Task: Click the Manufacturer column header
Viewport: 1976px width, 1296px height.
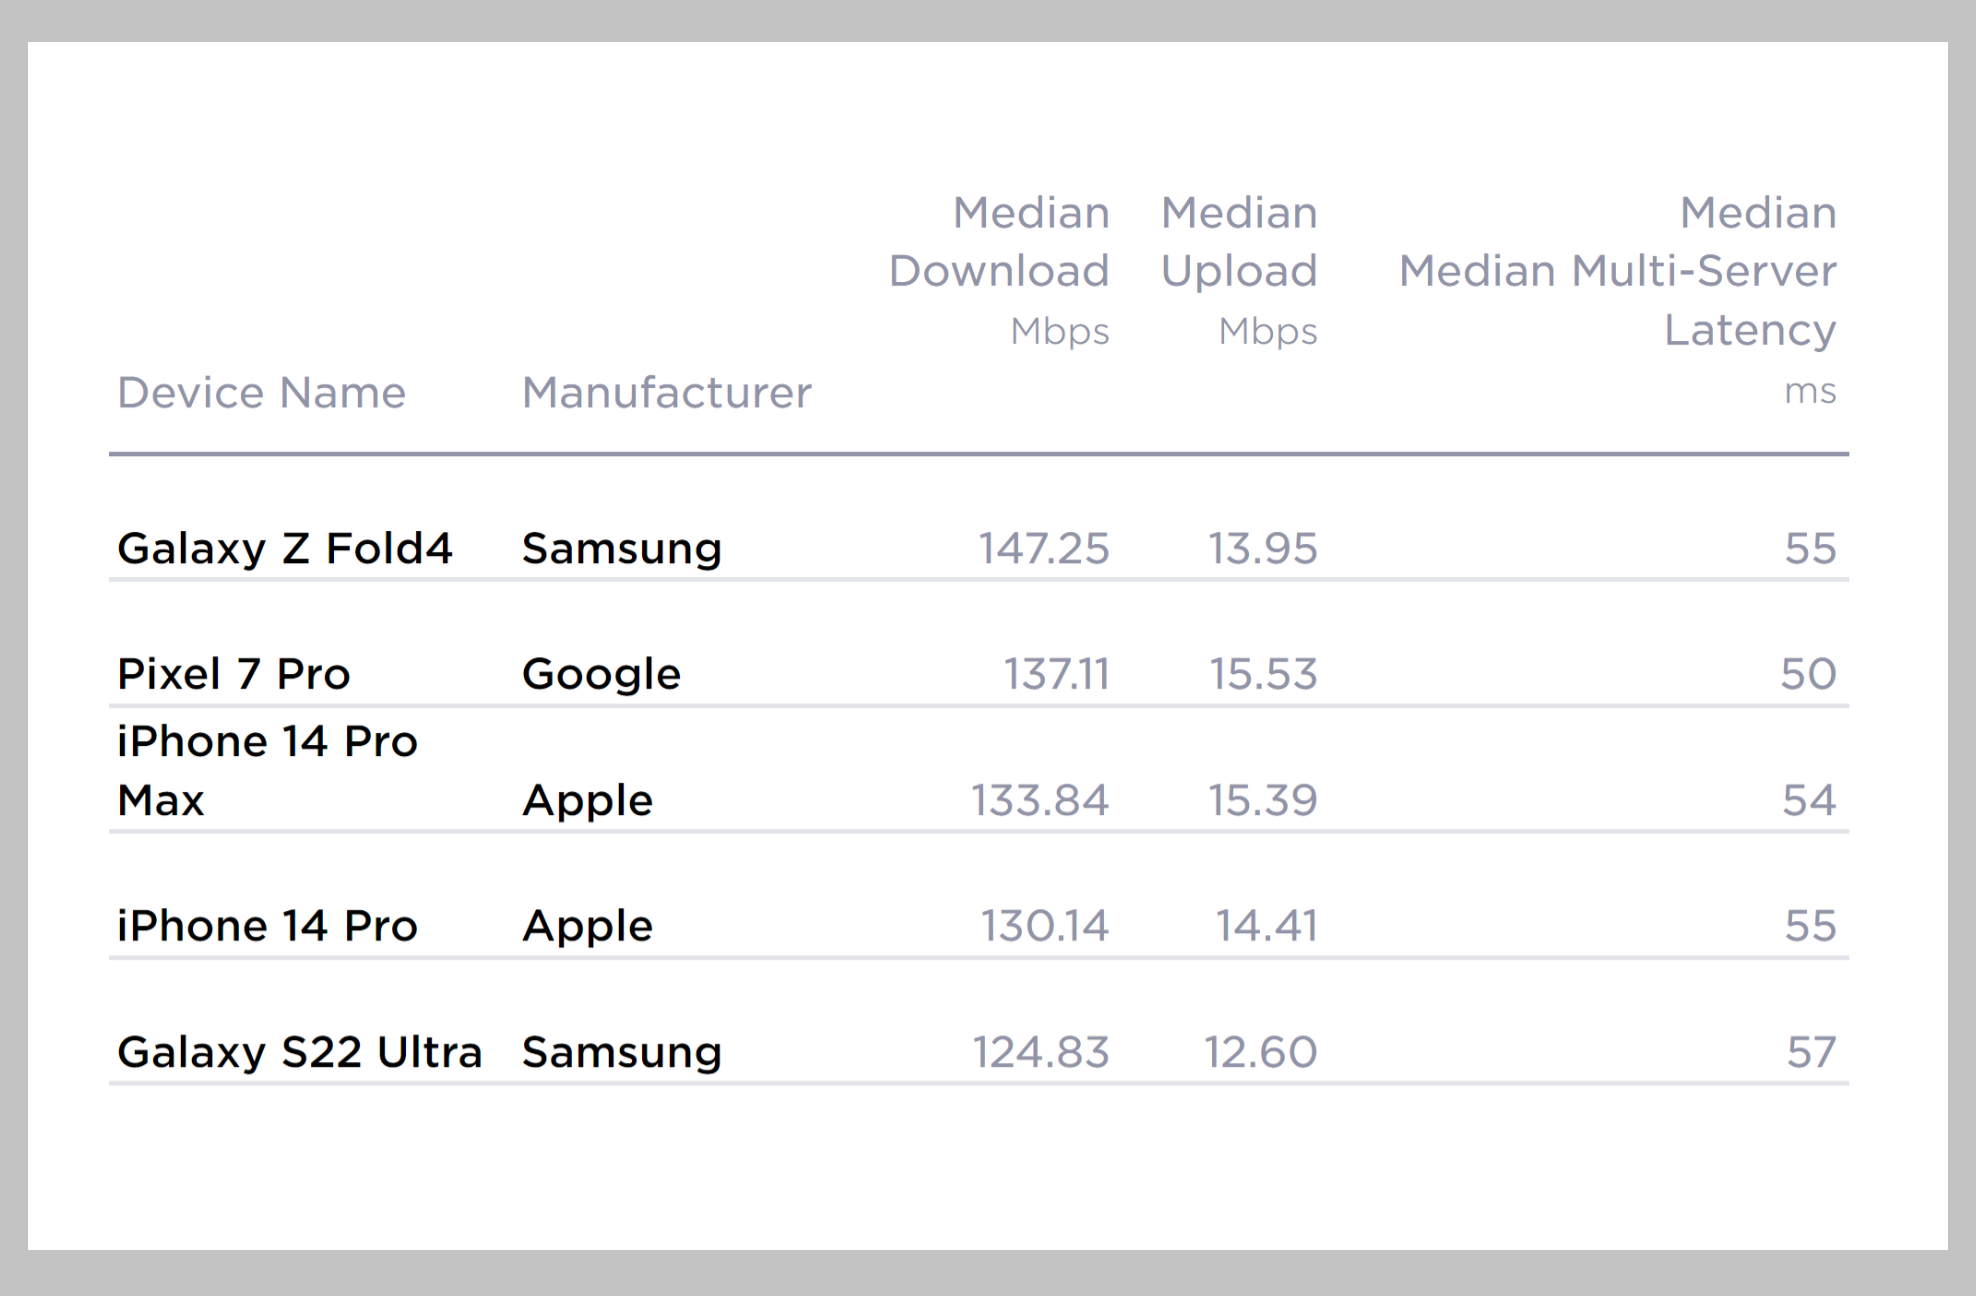Action: coord(667,393)
